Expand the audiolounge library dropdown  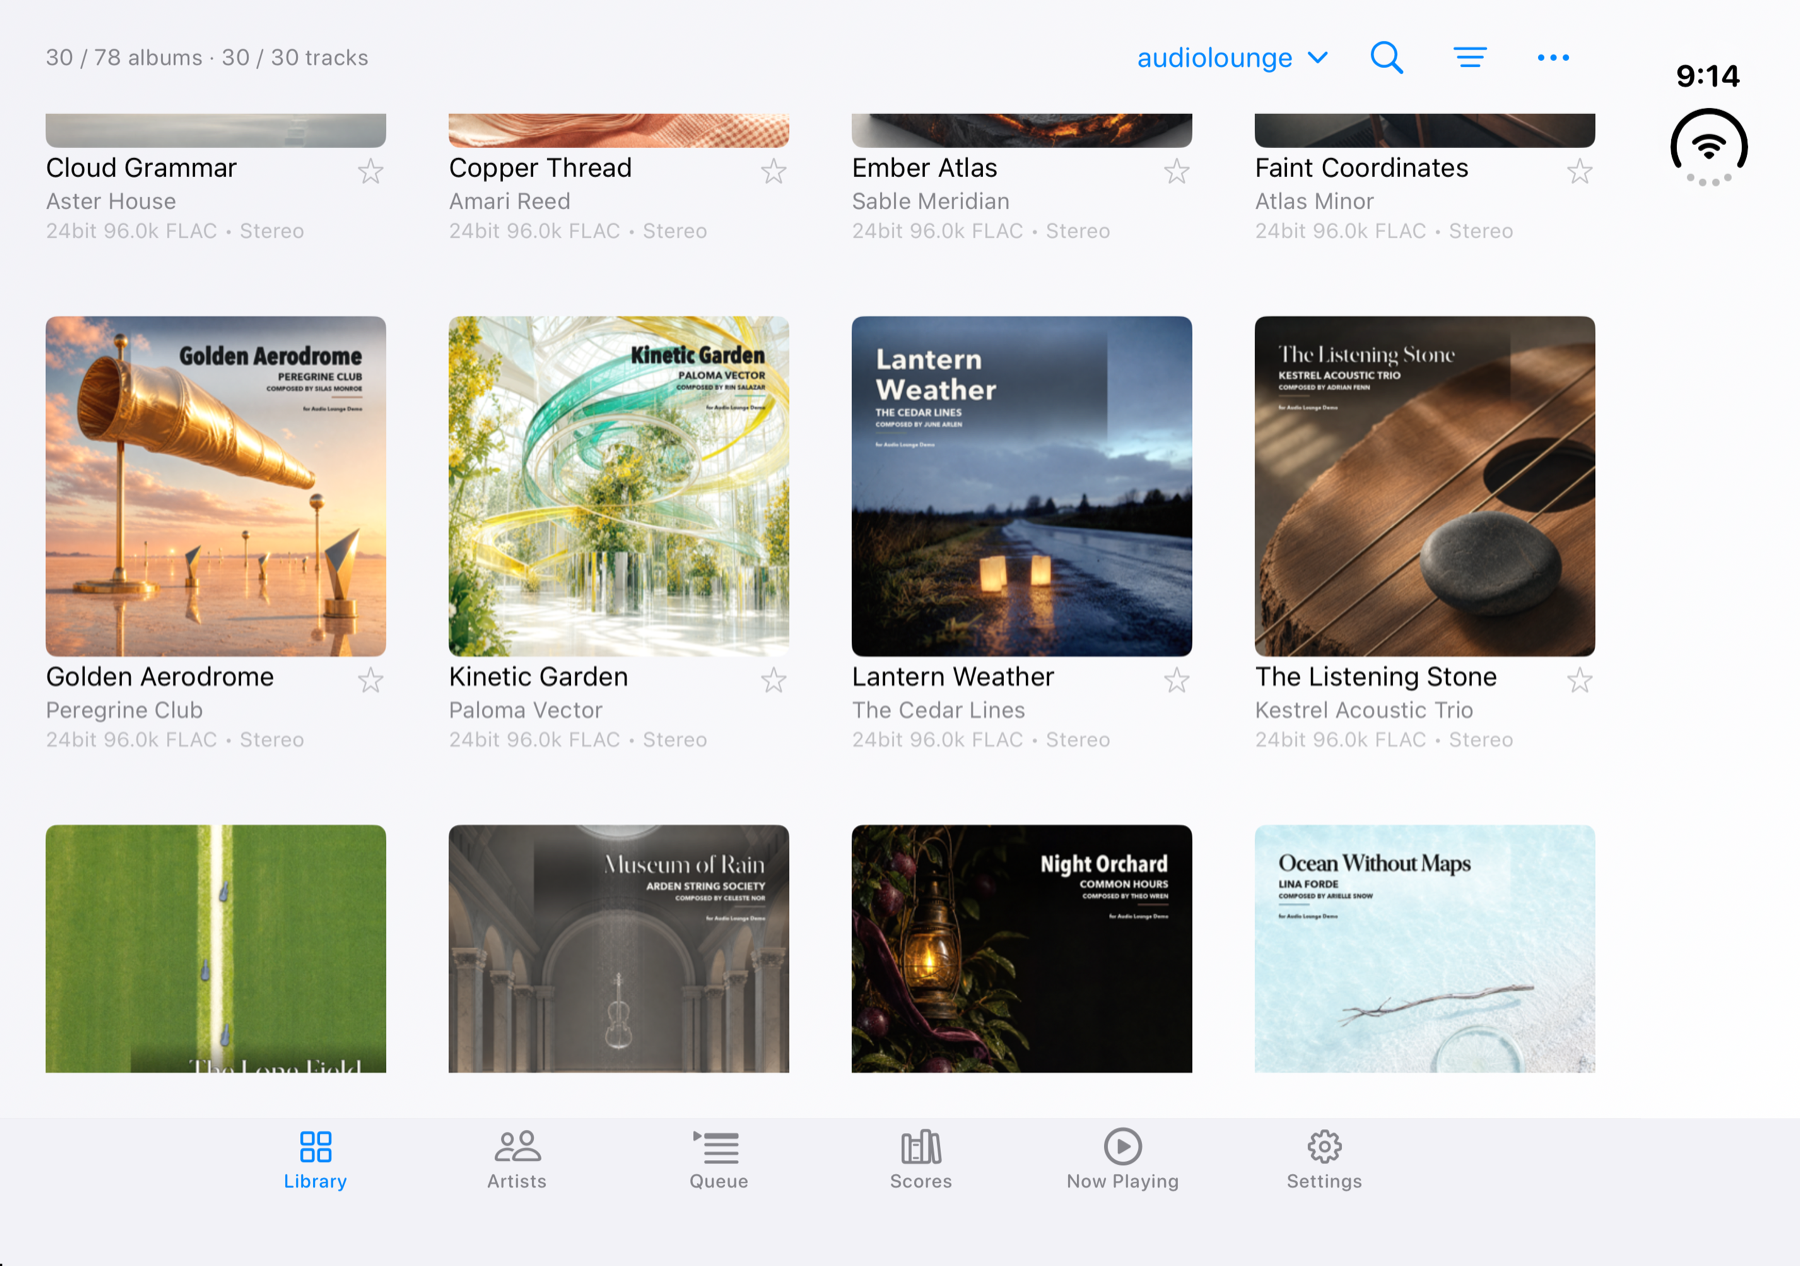coord(1233,58)
